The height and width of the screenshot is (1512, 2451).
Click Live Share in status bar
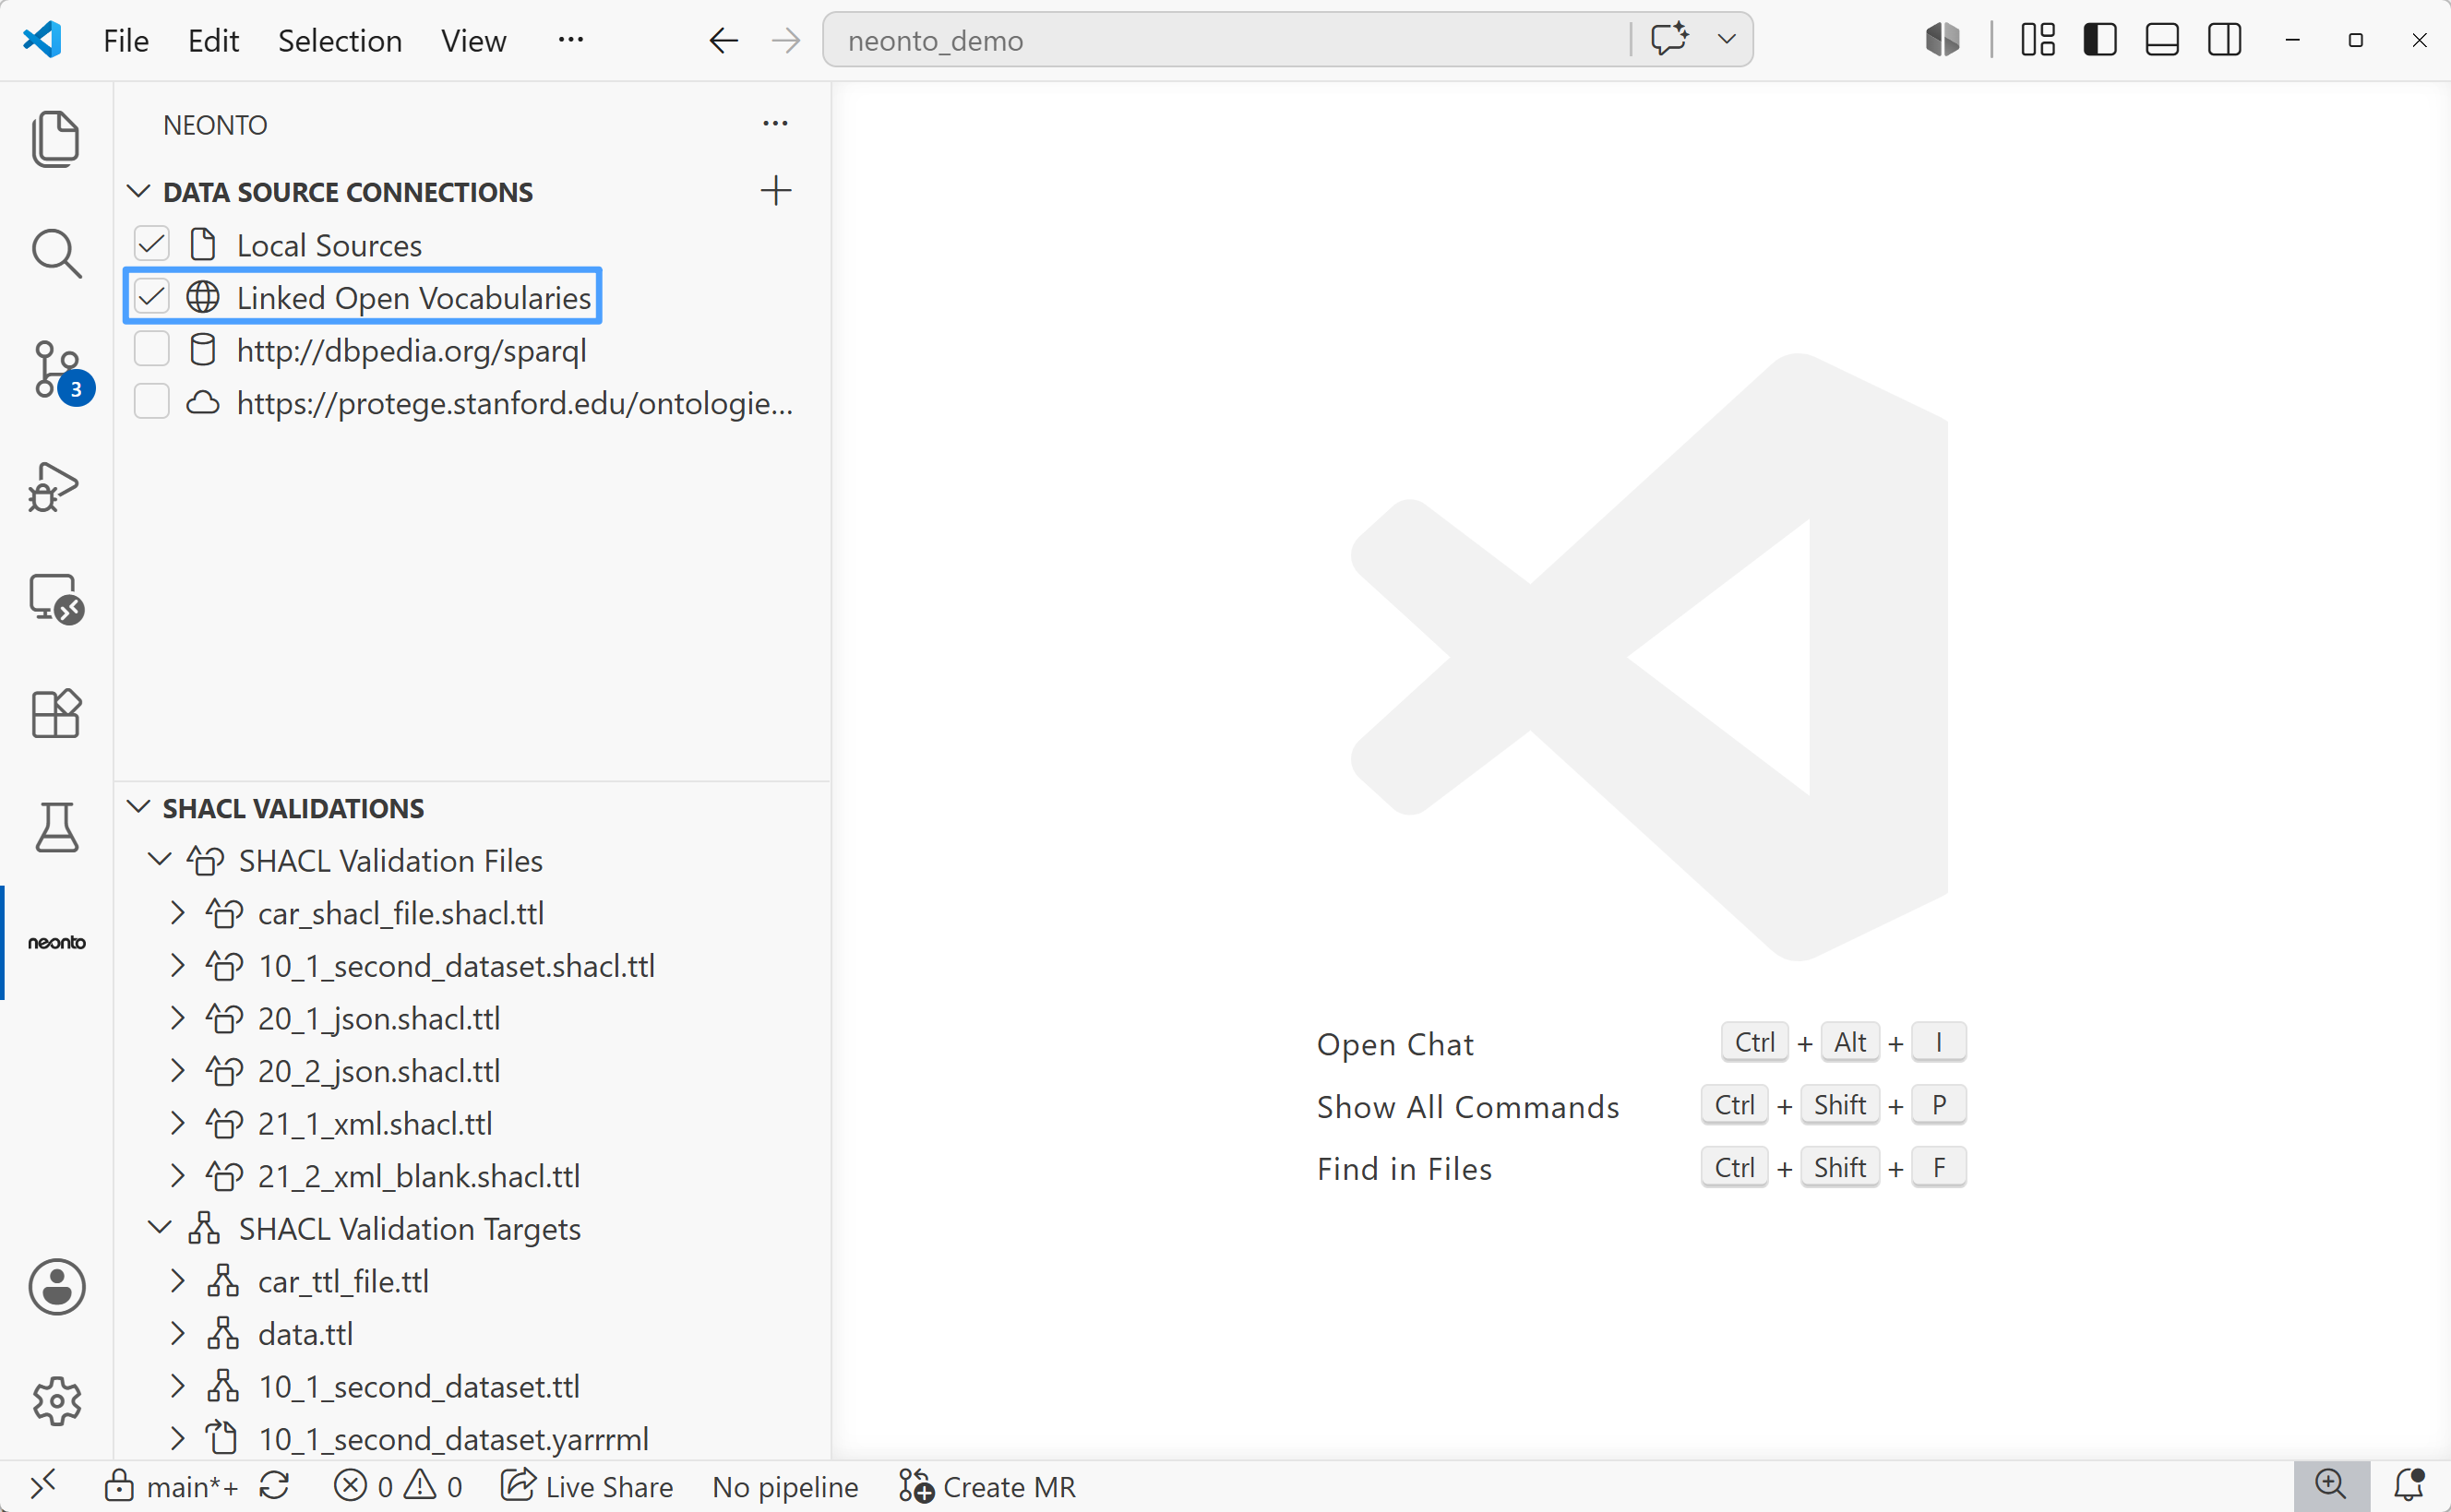[x=587, y=1486]
